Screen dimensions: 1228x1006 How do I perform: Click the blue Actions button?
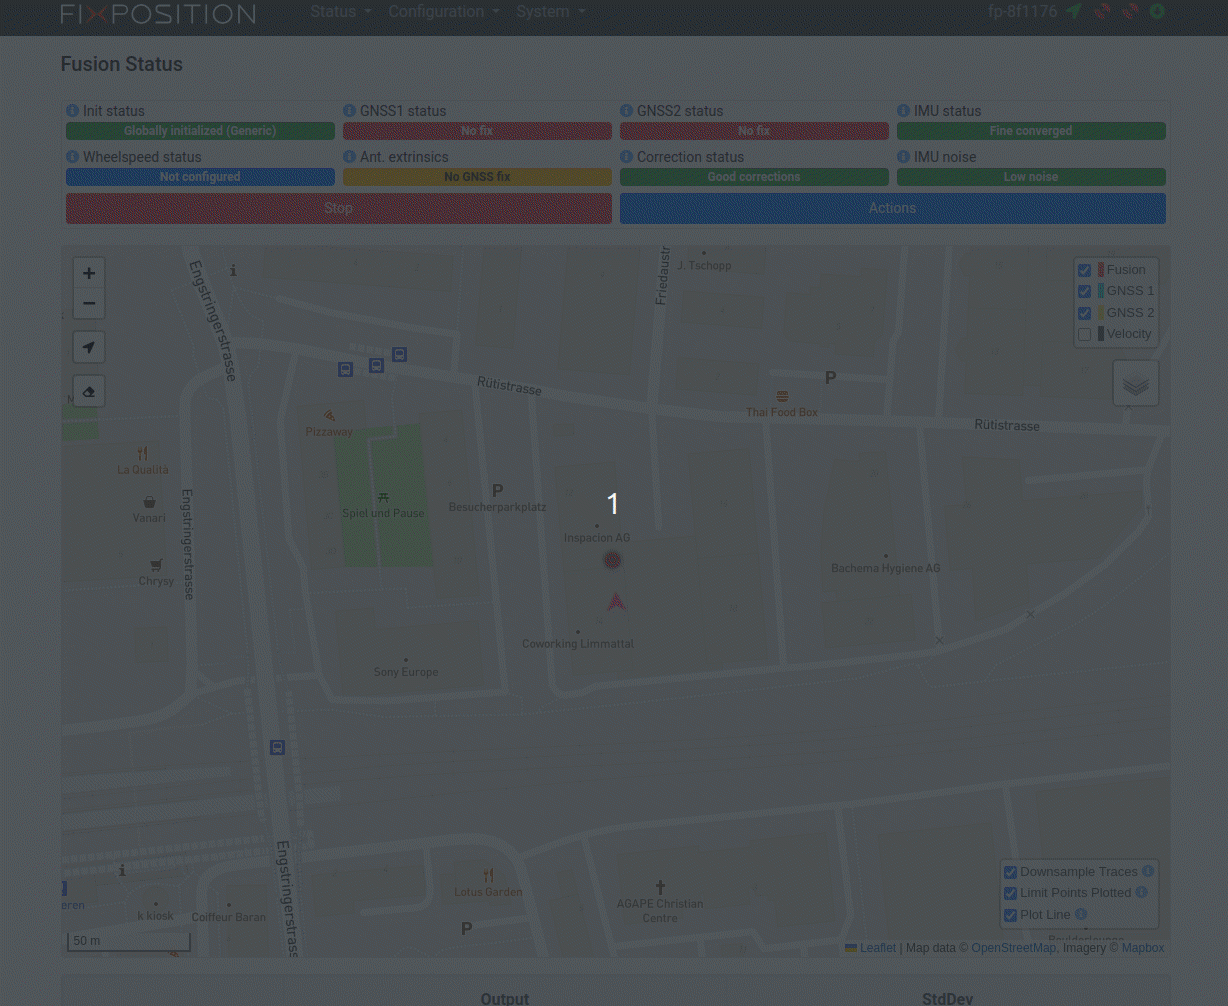[x=892, y=208]
